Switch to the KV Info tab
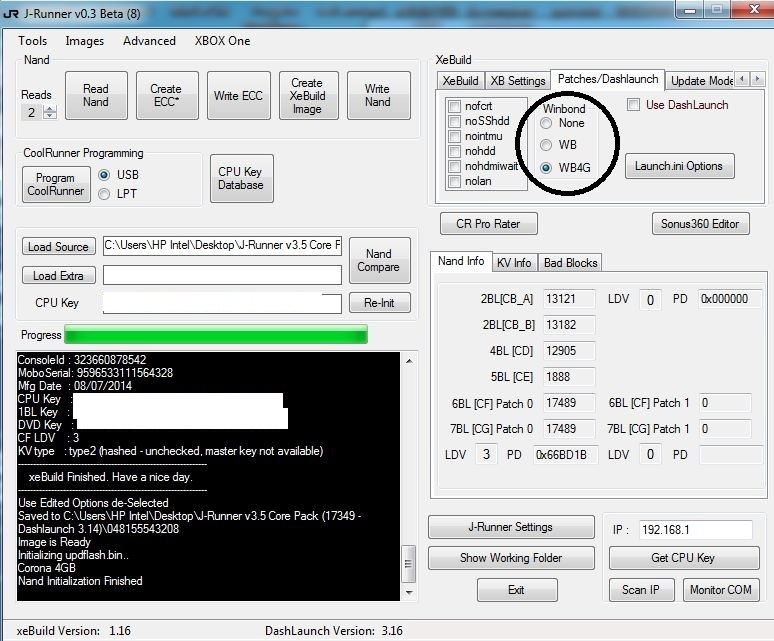Image resolution: width=774 pixels, height=641 pixels. coord(514,263)
